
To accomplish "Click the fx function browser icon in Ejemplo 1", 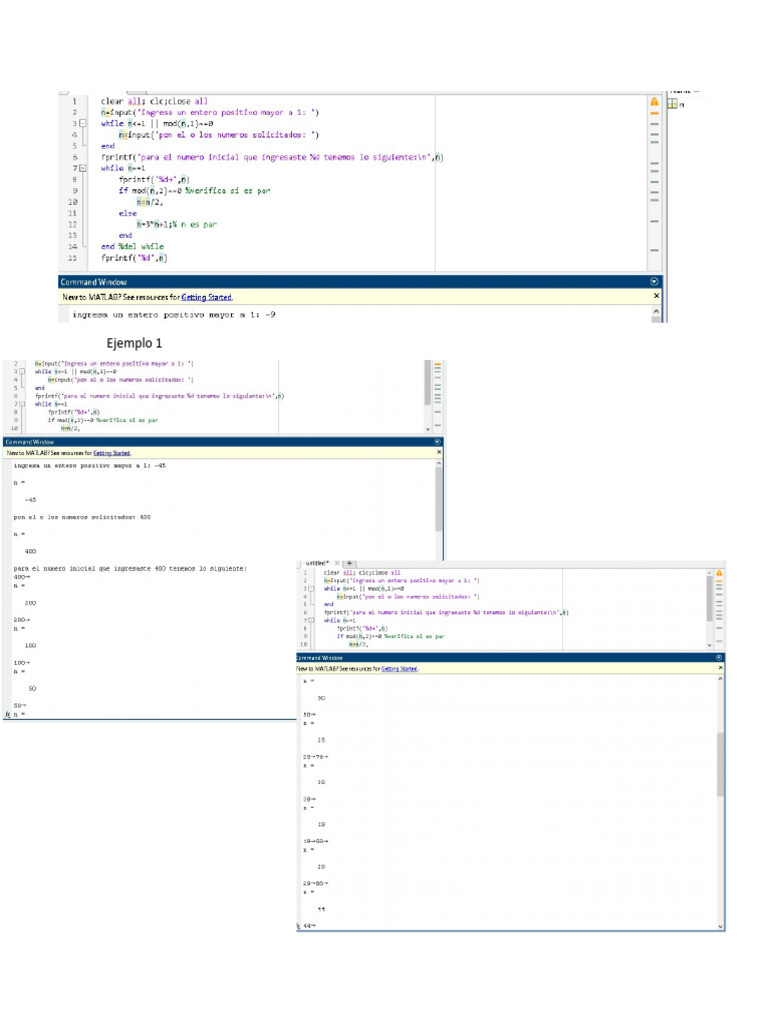I will [x=7, y=714].
